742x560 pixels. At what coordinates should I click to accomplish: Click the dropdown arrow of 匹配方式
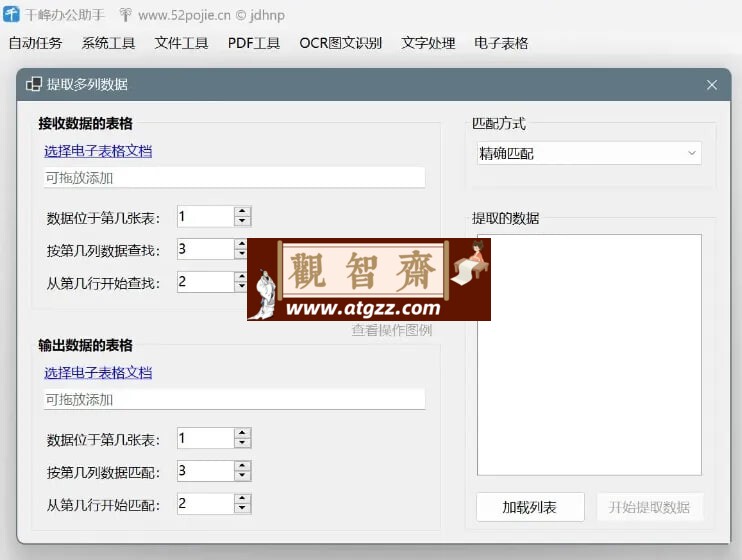coord(691,153)
